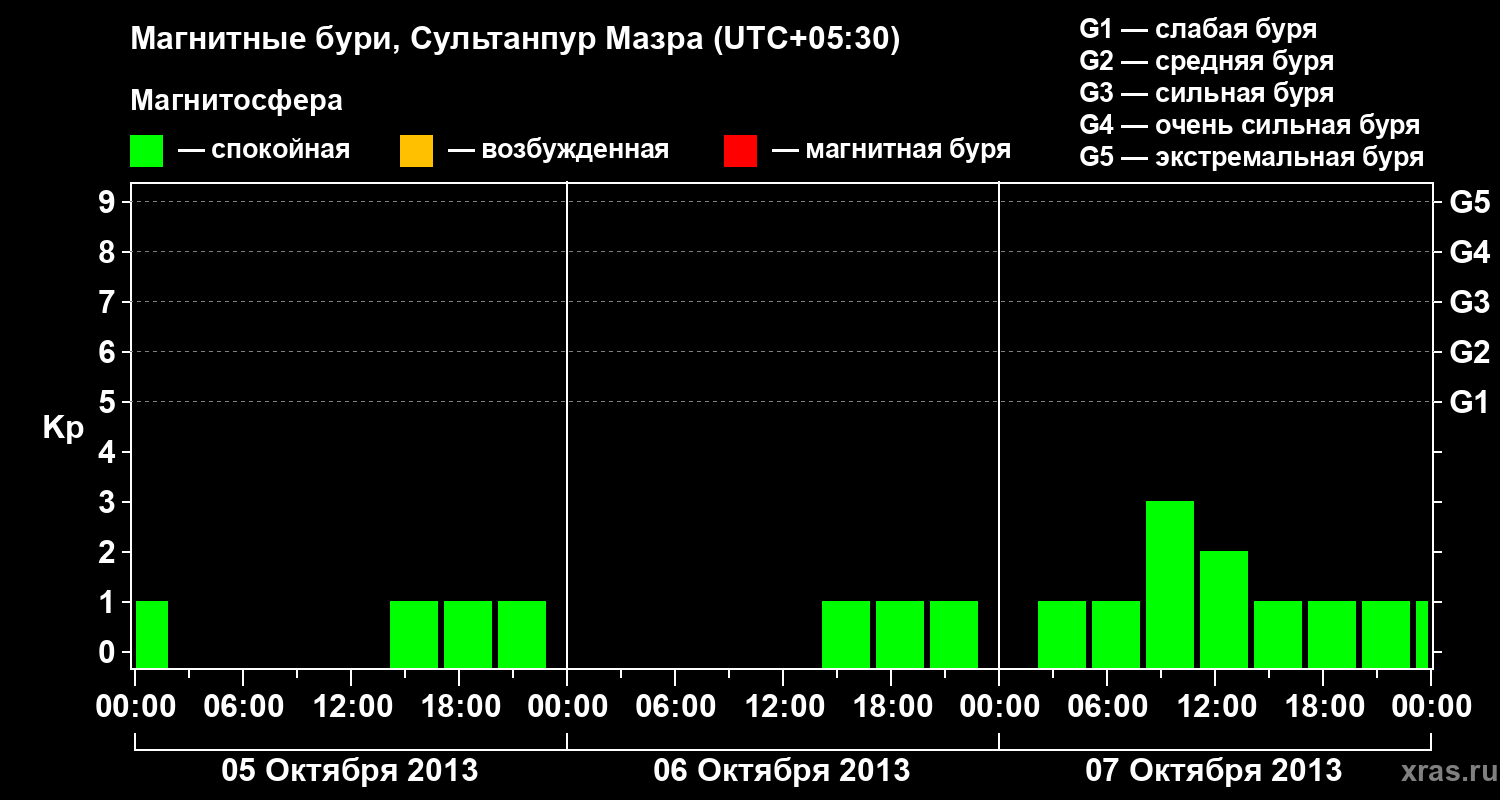Click the 'G3 — сильная буря' legend line
The image size is (1500, 800).
[1207, 93]
